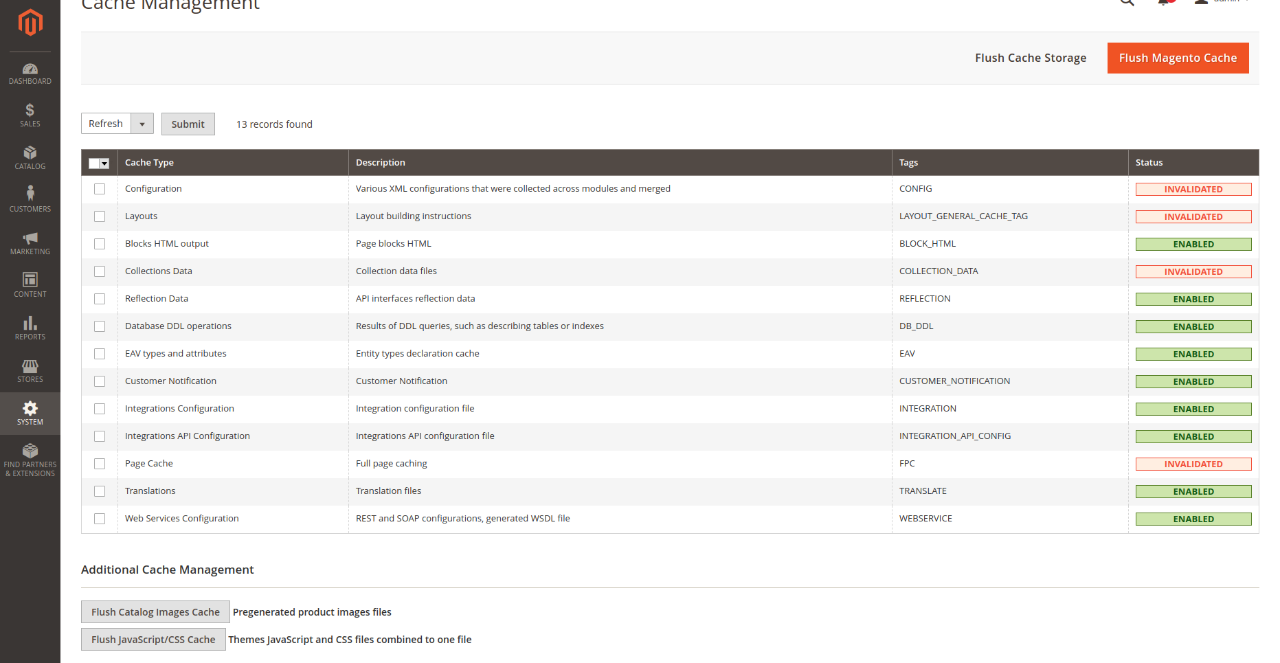Viewport: 1280px width, 663px height.
Task: Click the Submit button
Action: coord(188,124)
